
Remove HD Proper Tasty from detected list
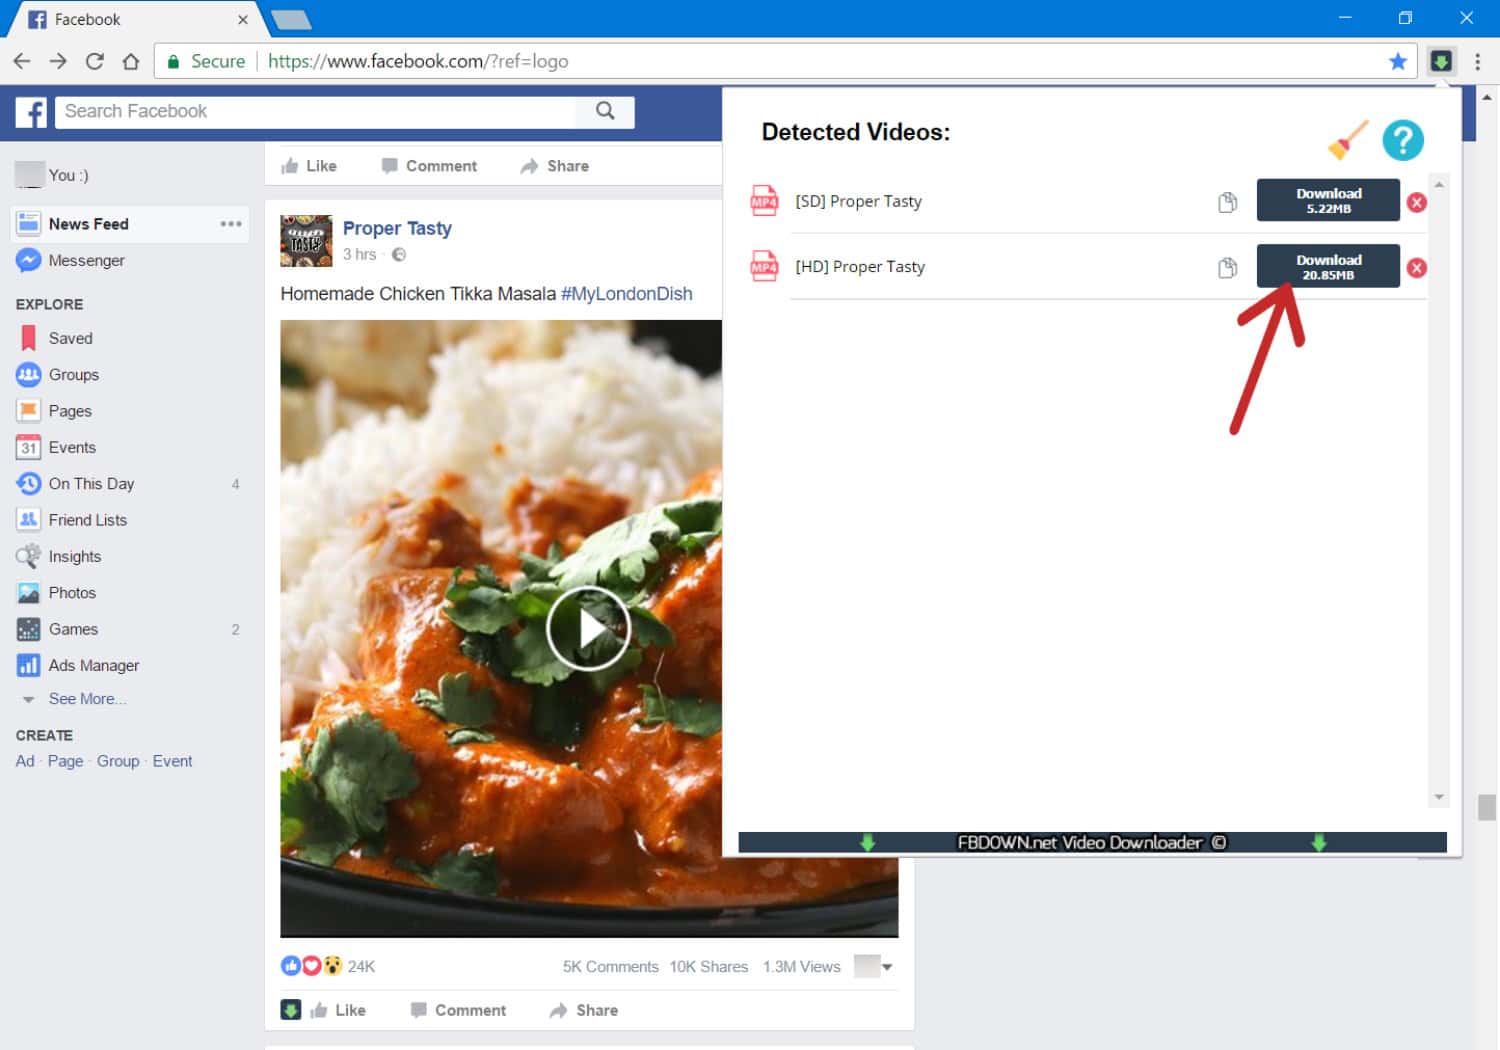(x=1416, y=268)
